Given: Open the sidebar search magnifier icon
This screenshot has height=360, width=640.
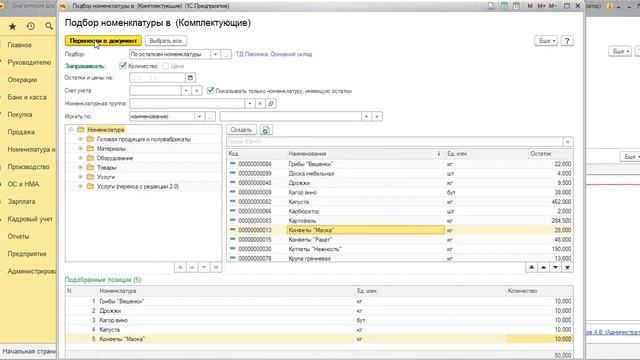Looking at the screenshot, I should (x=49, y=26).
